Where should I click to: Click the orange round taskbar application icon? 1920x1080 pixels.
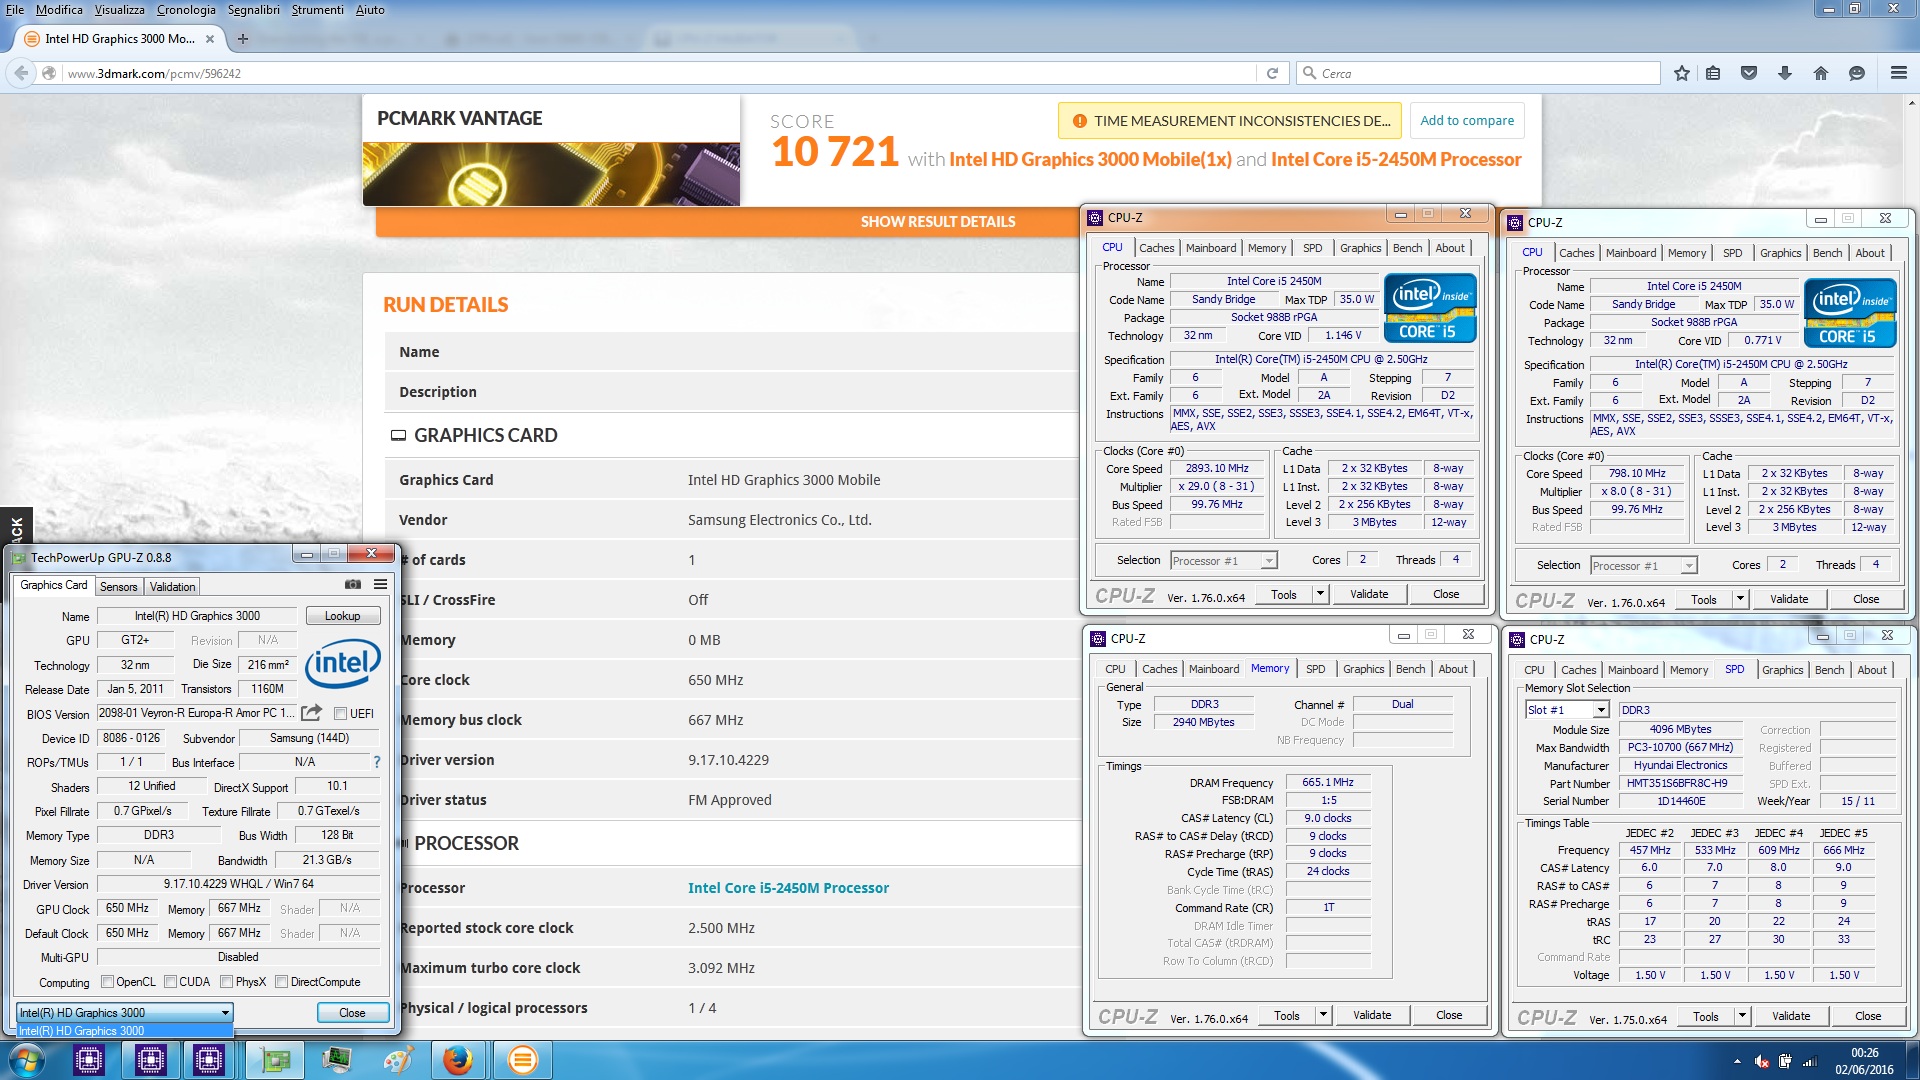coord(522,1060)
